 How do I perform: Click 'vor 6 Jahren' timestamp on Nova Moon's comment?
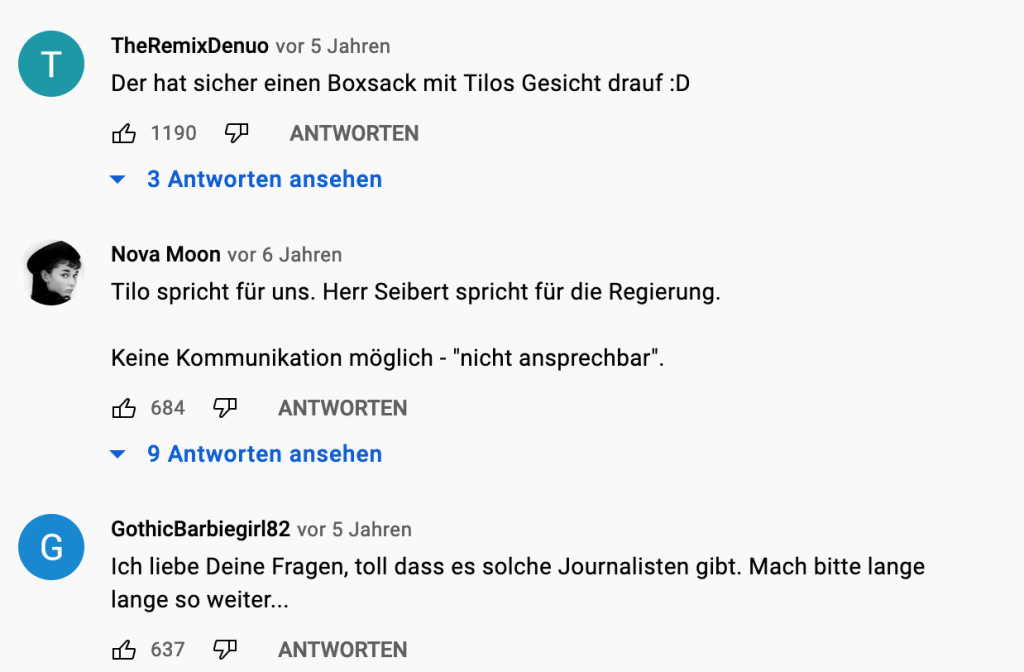pyautogui.click(x=285, y=255)
